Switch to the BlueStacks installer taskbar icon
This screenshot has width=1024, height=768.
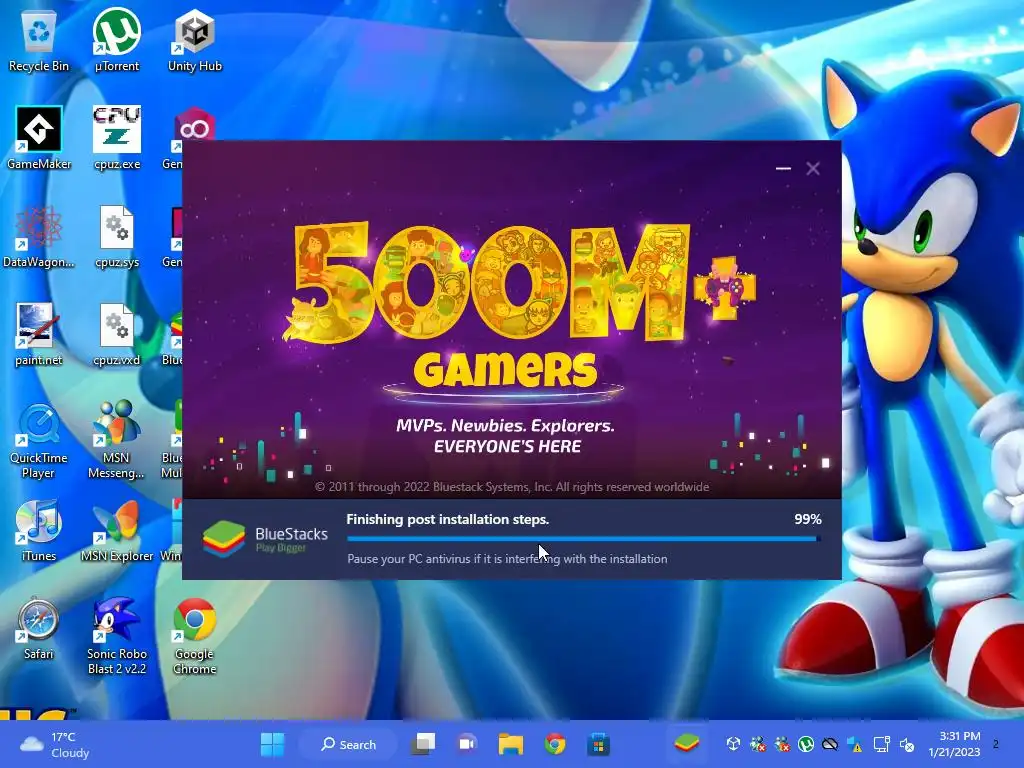[686, 743]
